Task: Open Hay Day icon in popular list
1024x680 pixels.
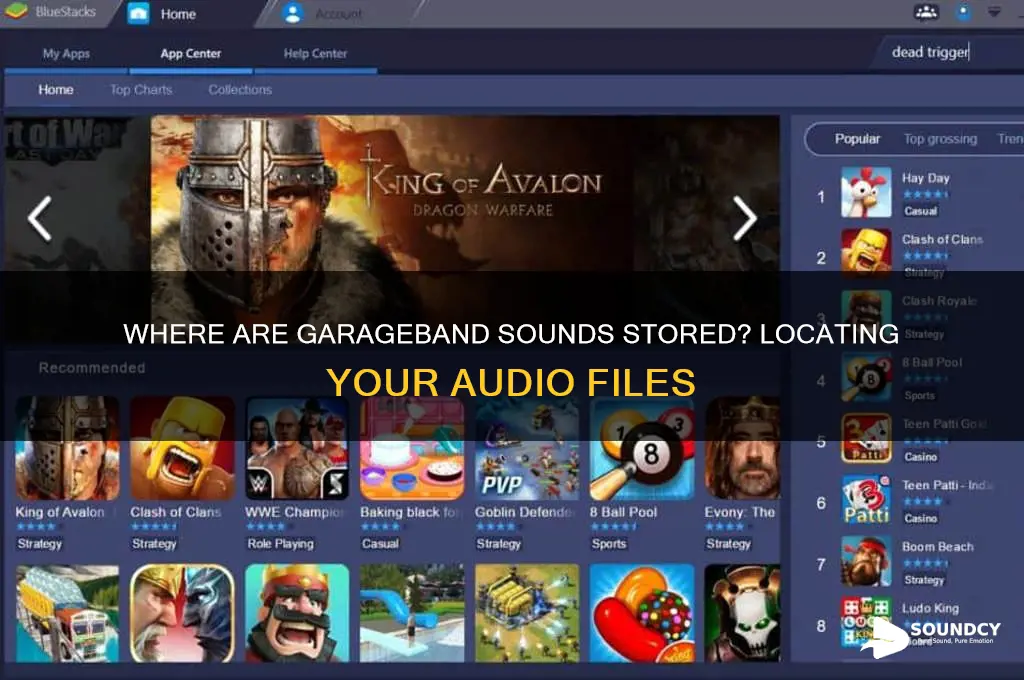Action: [x=866, y=192]
